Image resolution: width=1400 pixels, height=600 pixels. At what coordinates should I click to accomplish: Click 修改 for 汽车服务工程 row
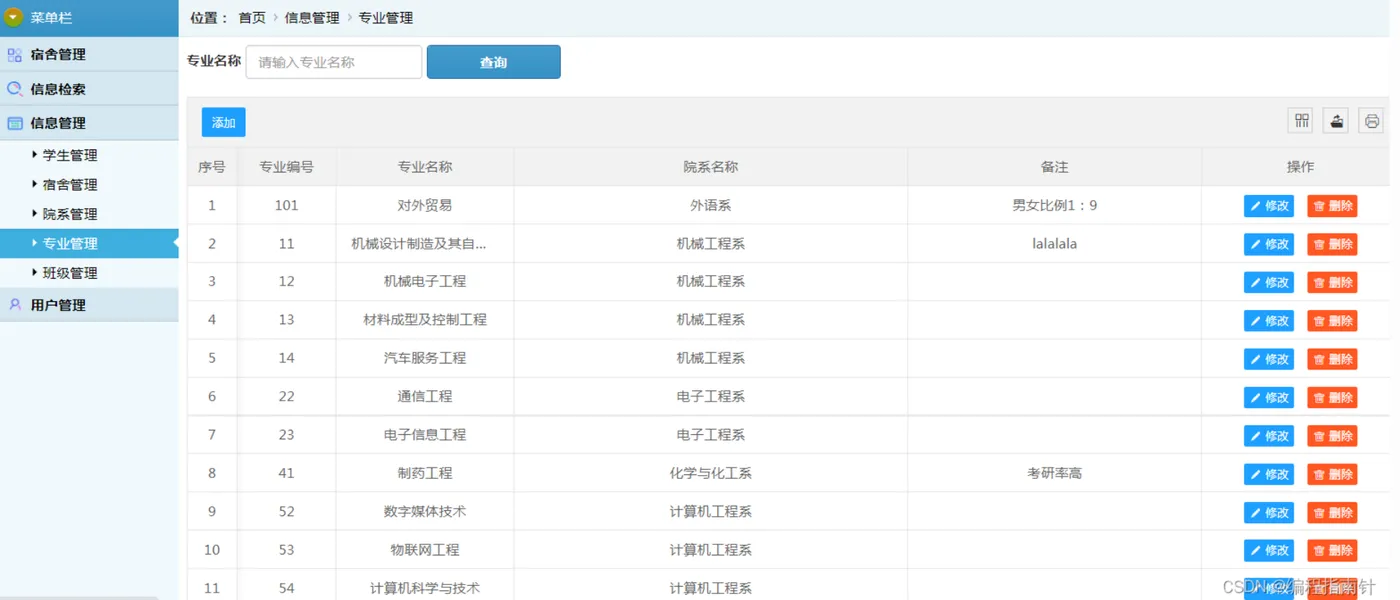click(x=1269, y=359)
